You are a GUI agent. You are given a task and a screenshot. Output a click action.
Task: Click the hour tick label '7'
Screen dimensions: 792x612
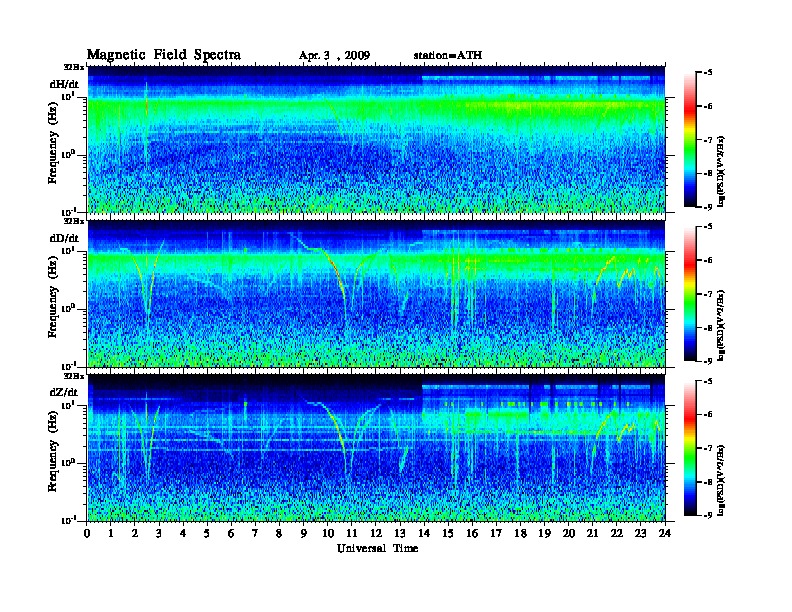pyautogui.click(x=255, y=534)
